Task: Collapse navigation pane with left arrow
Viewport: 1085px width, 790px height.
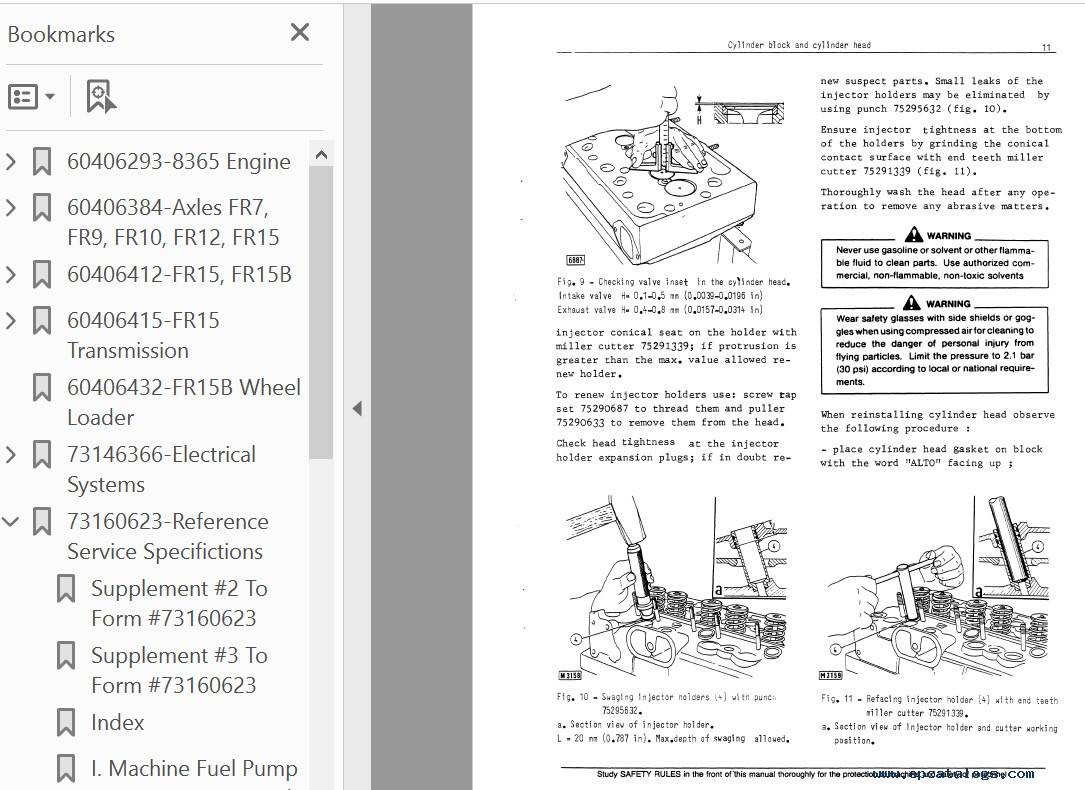Action: [357, 409]
